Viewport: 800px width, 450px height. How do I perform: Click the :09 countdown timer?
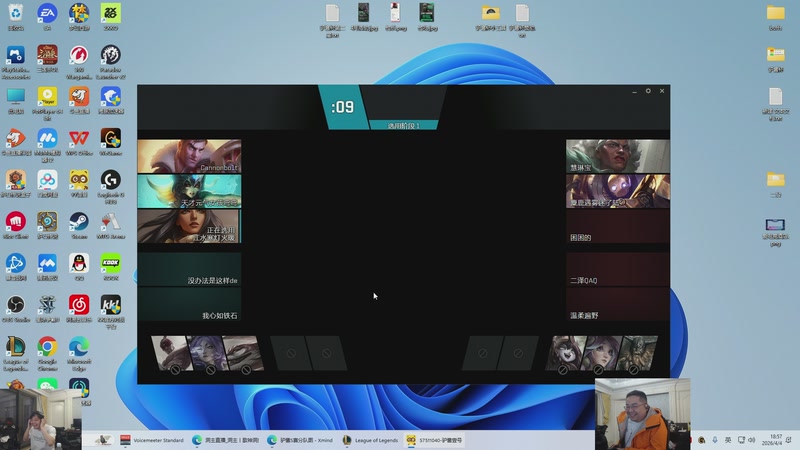[342, 107]
